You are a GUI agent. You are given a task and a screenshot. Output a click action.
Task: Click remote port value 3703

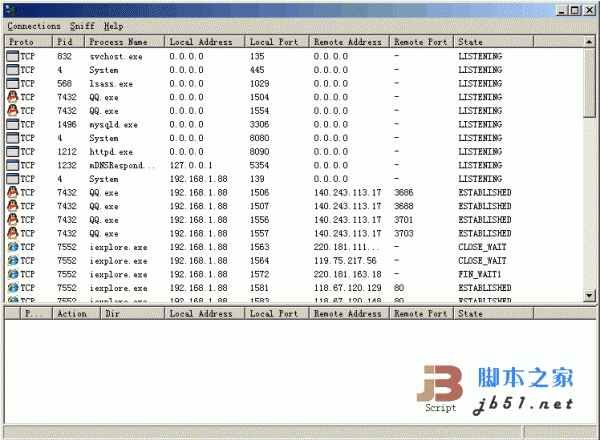(x=404, y=233)
